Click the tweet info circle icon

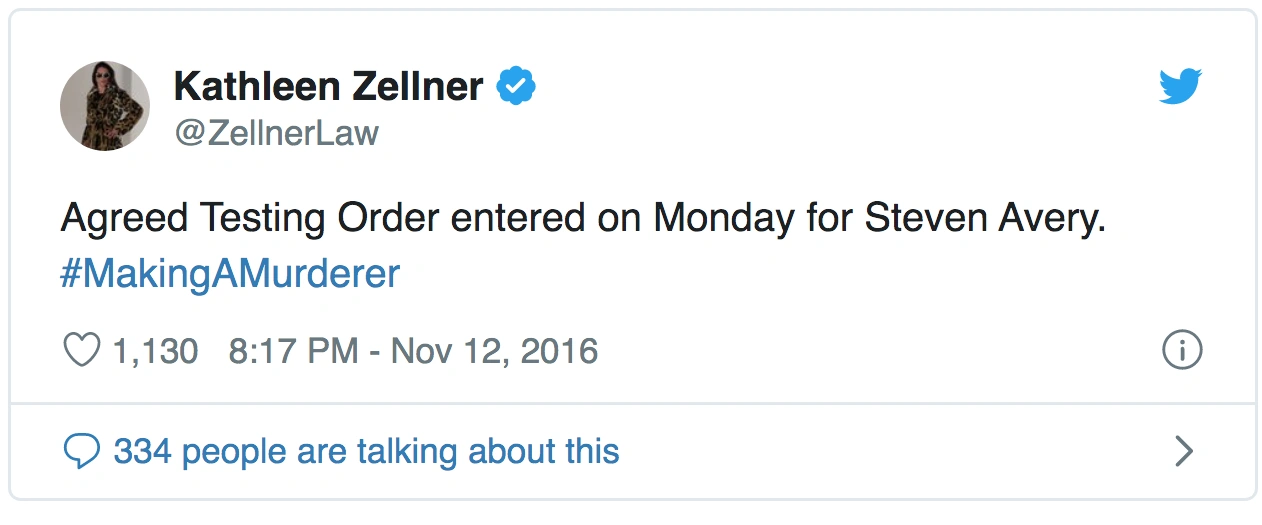1181,350
